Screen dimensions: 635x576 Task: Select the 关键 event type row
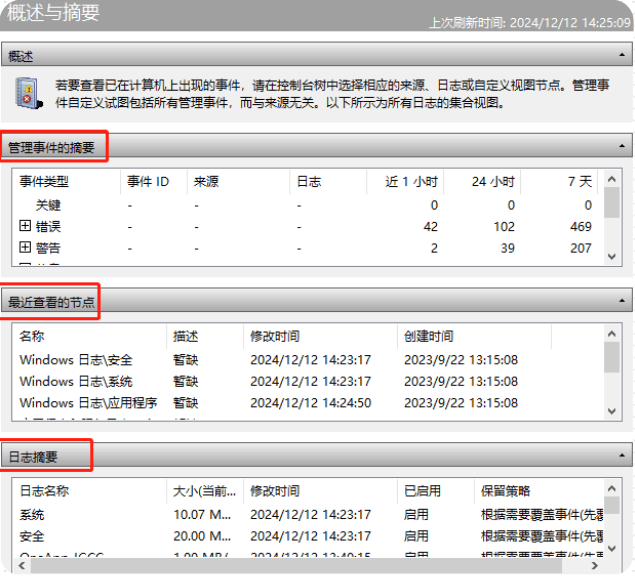click(48, 205)
